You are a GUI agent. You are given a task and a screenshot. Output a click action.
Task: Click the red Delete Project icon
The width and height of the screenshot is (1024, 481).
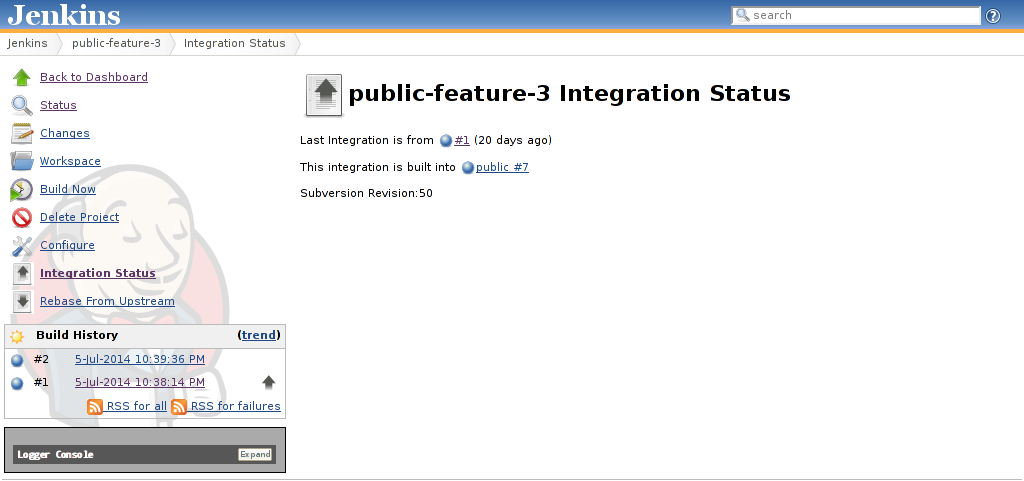pos(22,217)
